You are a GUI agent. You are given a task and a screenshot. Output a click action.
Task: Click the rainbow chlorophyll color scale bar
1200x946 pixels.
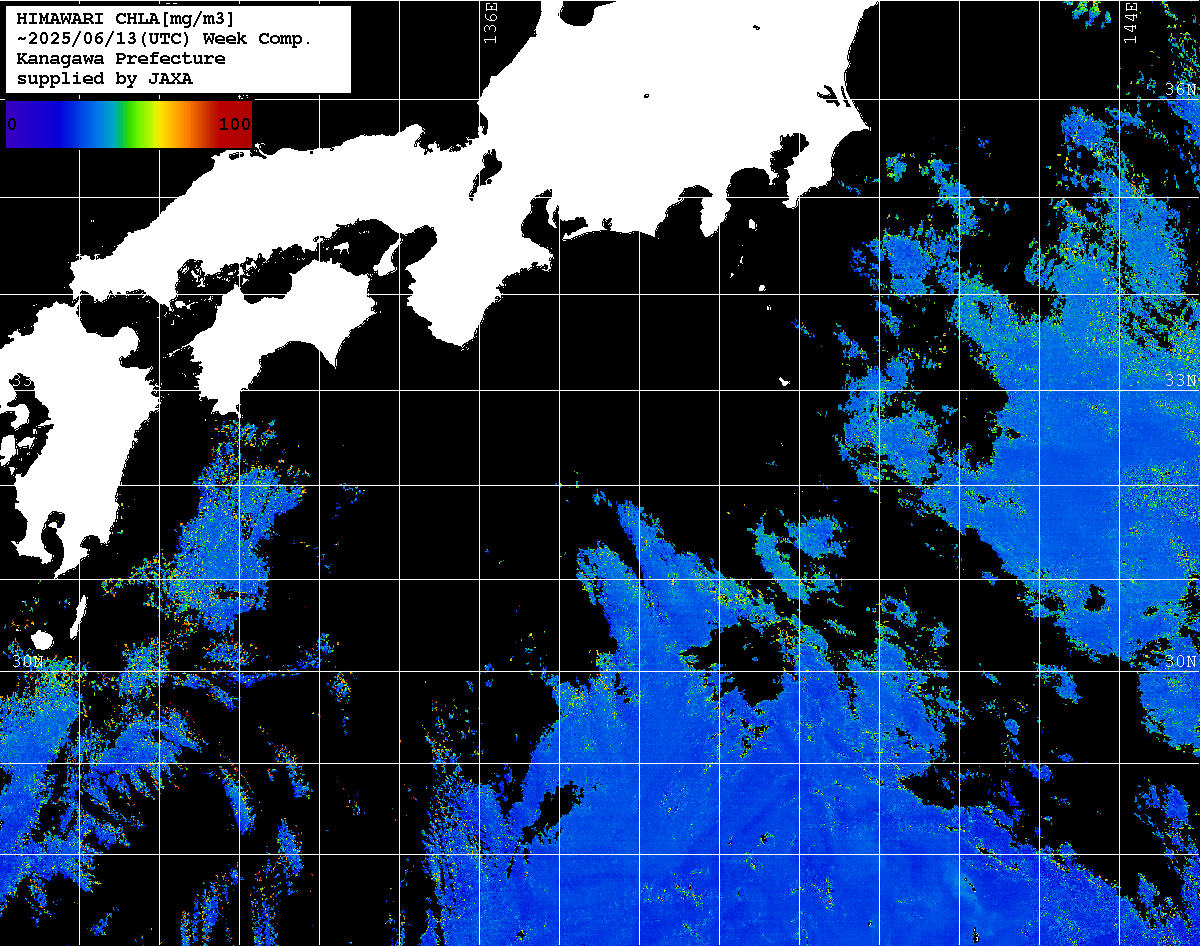point(129,124)
